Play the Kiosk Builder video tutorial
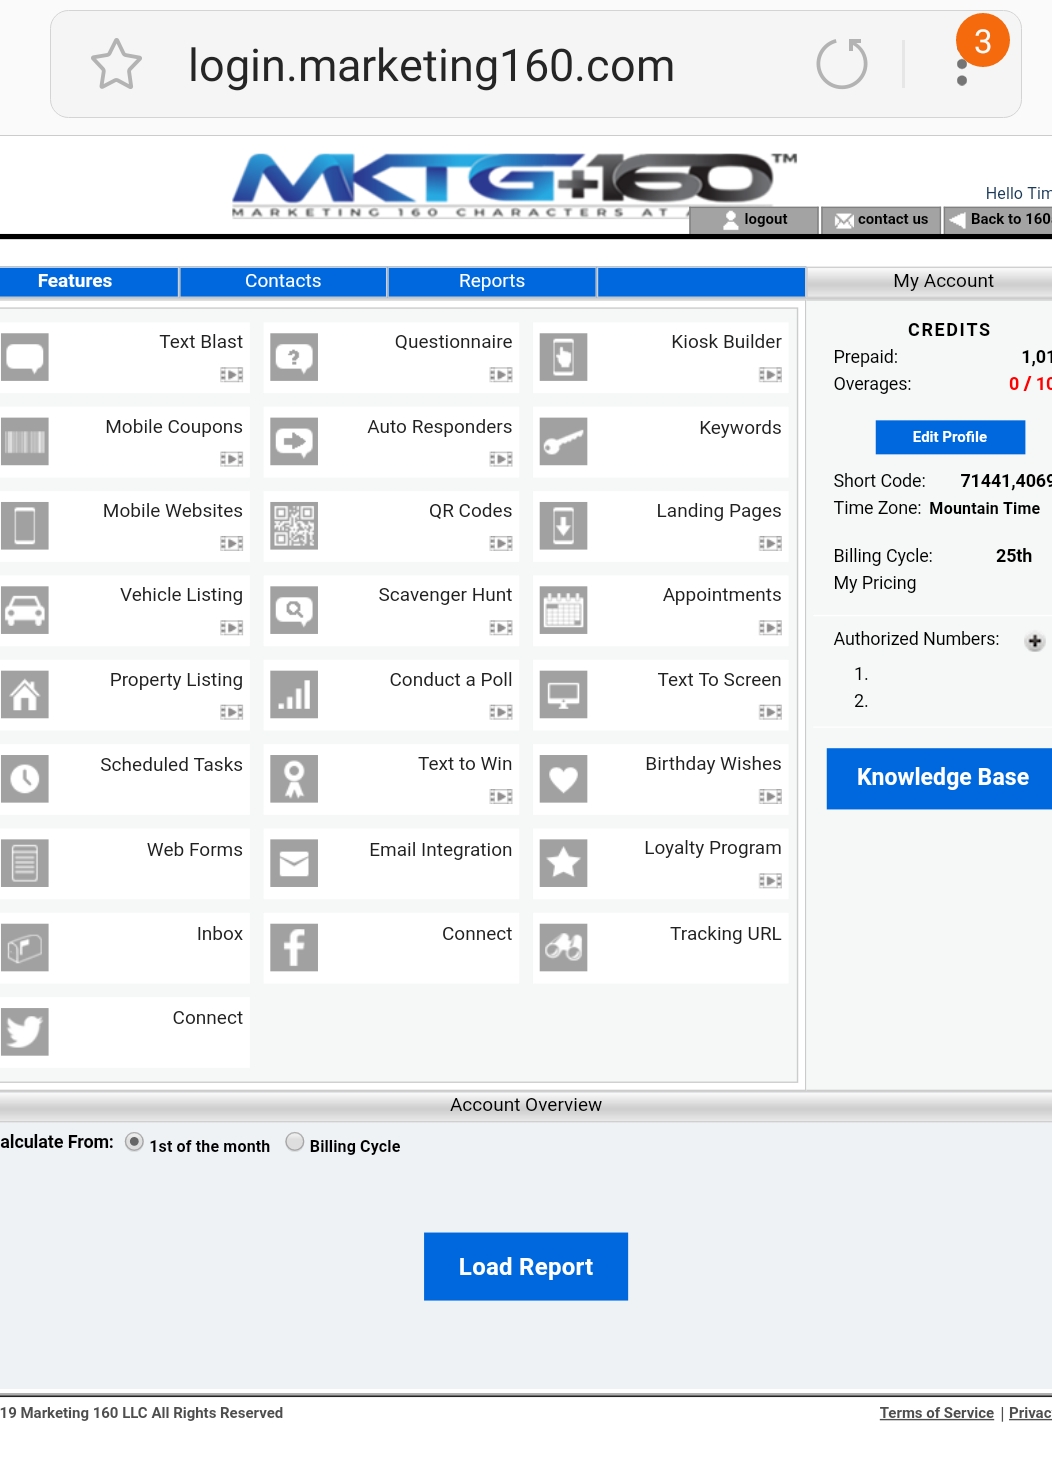 coord(770,374)
